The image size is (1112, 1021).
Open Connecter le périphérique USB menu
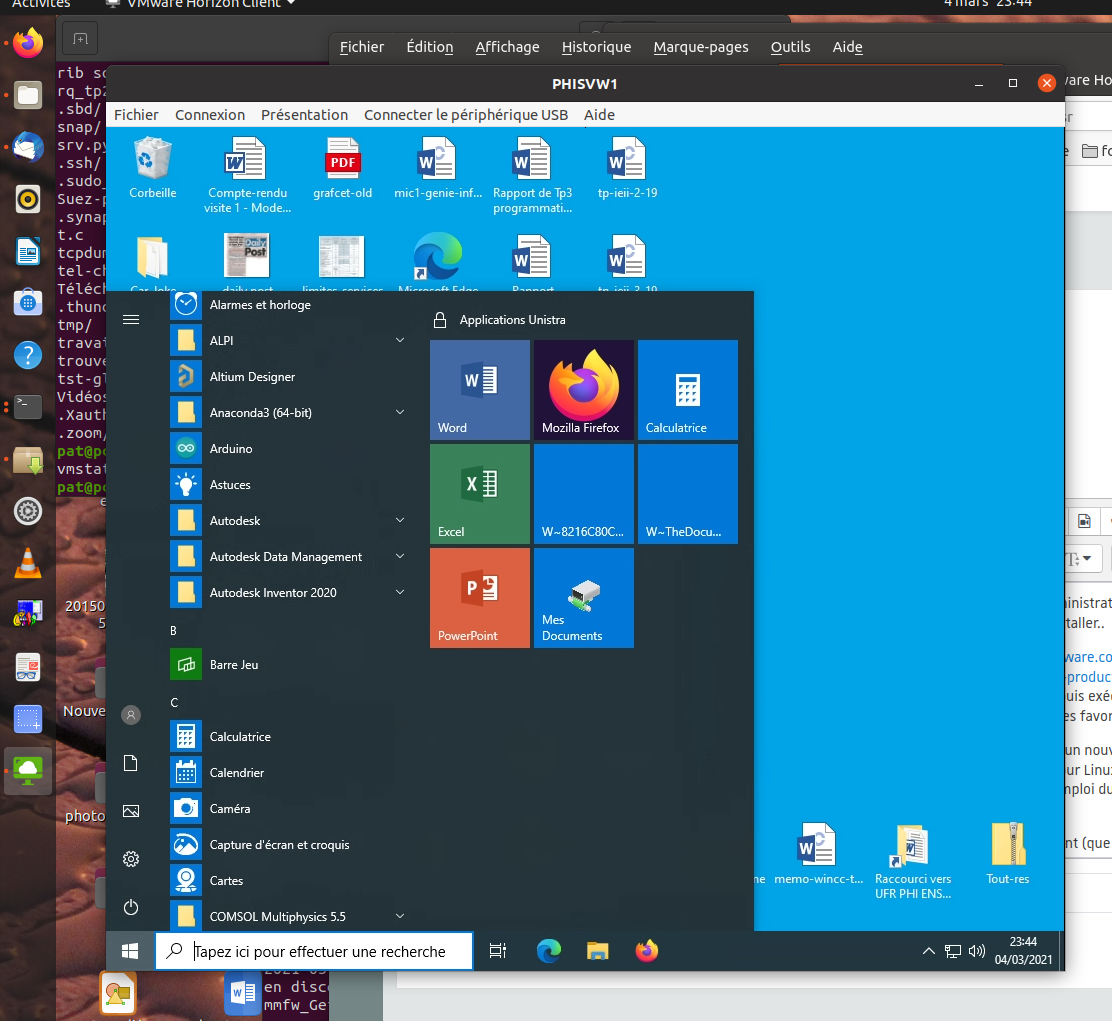[x=466, y=115]
